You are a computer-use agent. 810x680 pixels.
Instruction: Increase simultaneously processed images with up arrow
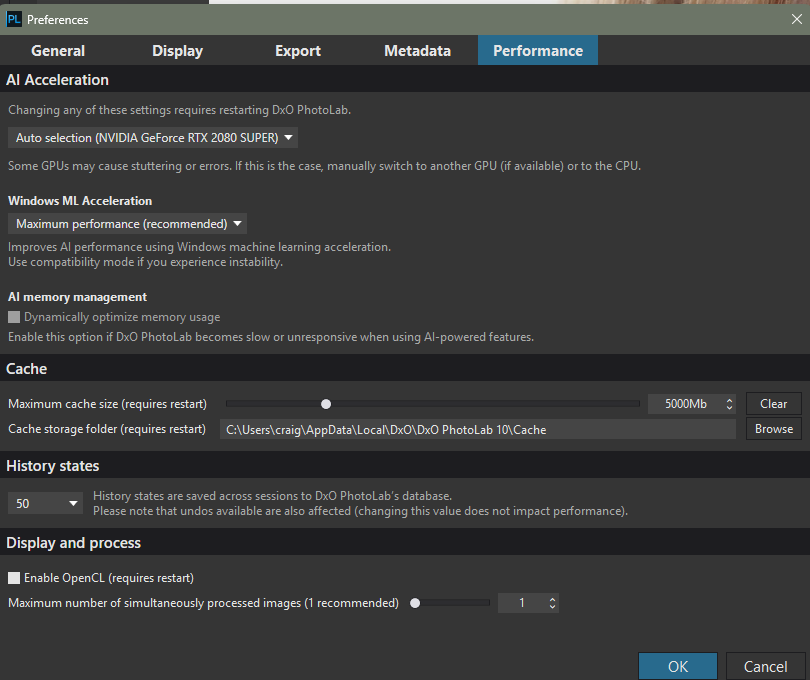tap(552, 599)
